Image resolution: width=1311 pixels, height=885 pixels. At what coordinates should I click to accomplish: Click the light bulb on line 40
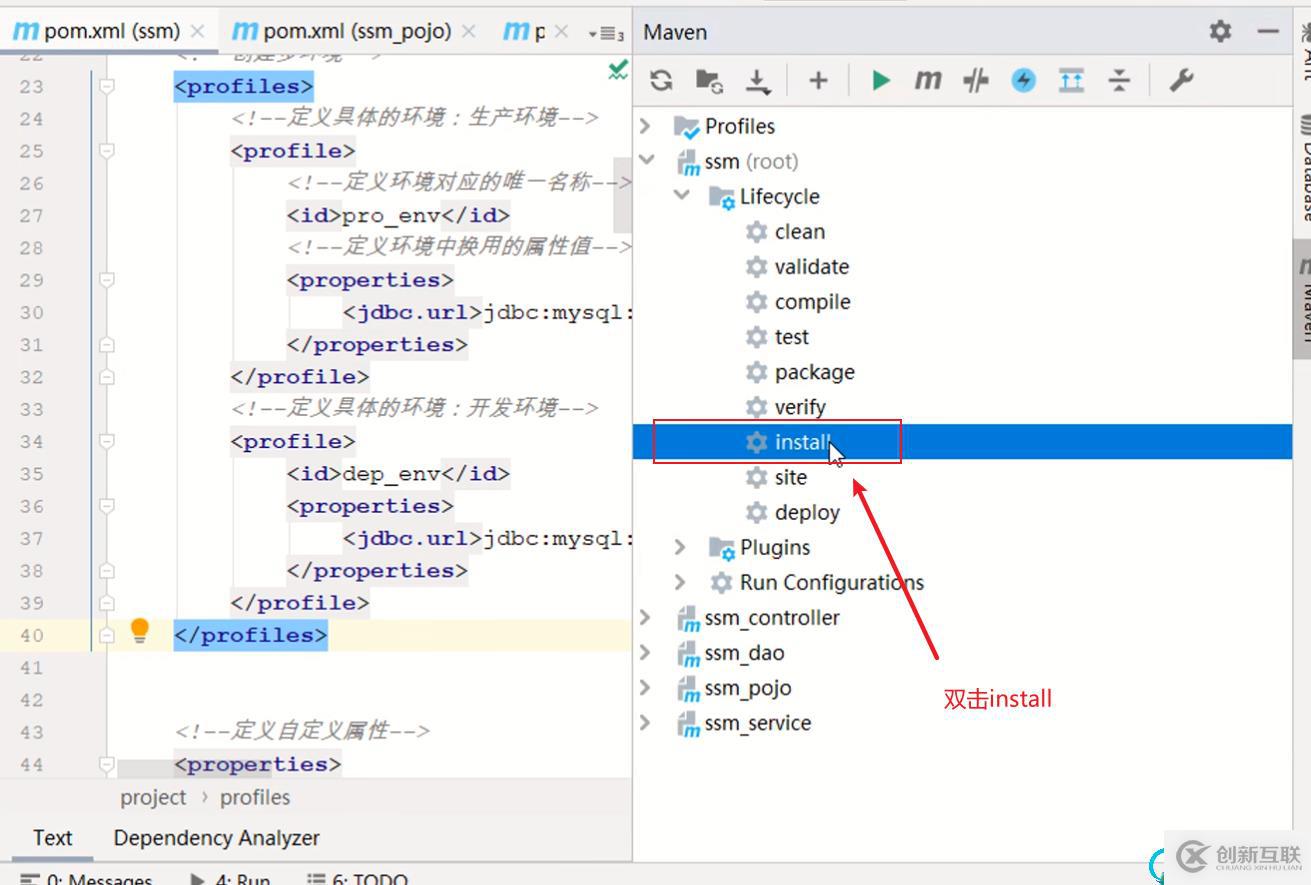140,630
